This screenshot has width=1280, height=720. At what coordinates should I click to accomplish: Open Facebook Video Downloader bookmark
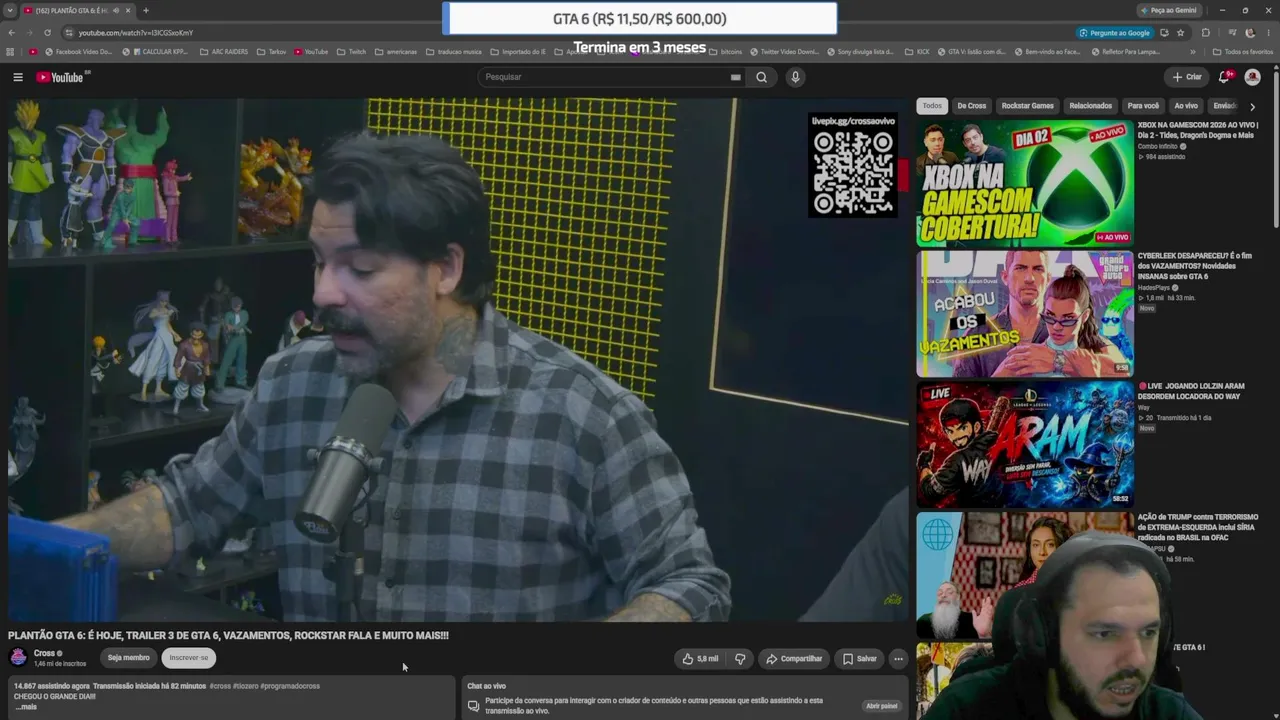(78, 52)
